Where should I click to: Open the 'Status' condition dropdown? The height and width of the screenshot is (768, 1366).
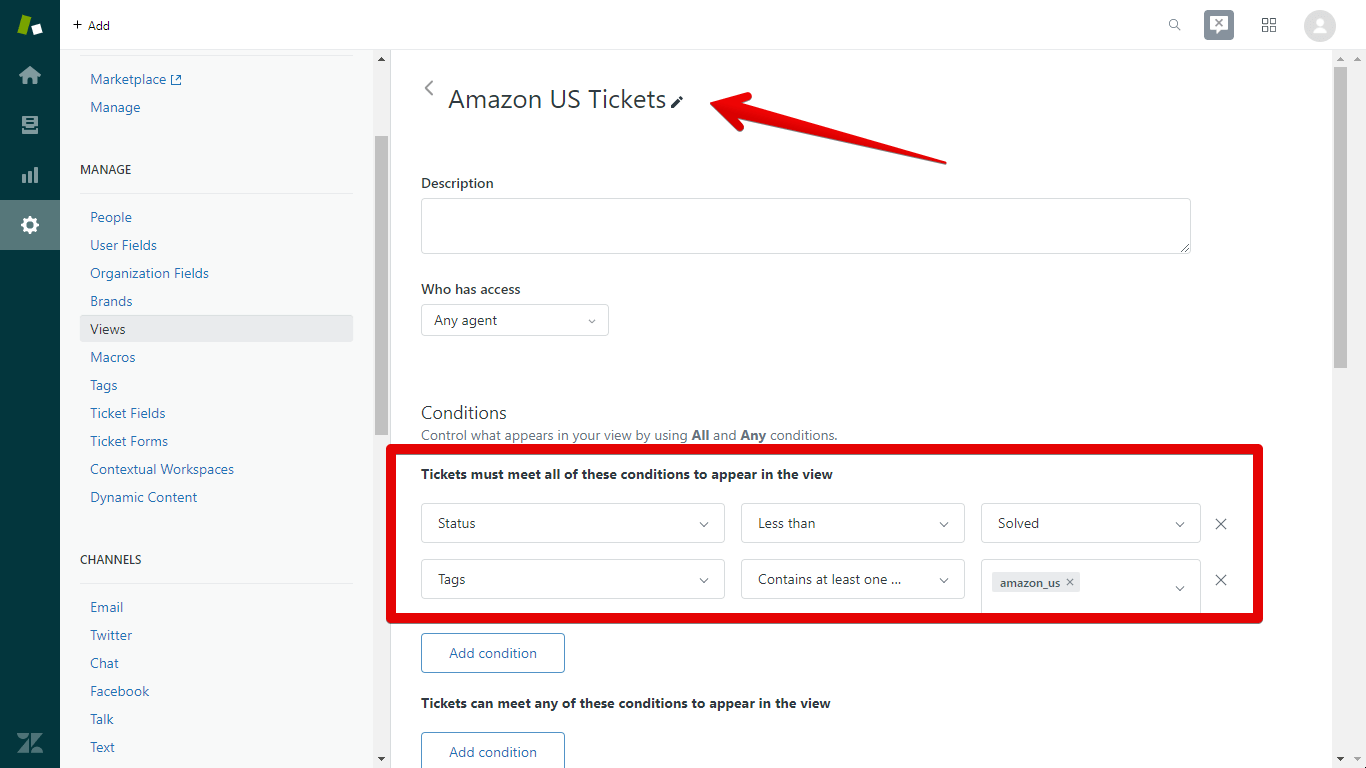pyautogui.click(x=572, y=523)
